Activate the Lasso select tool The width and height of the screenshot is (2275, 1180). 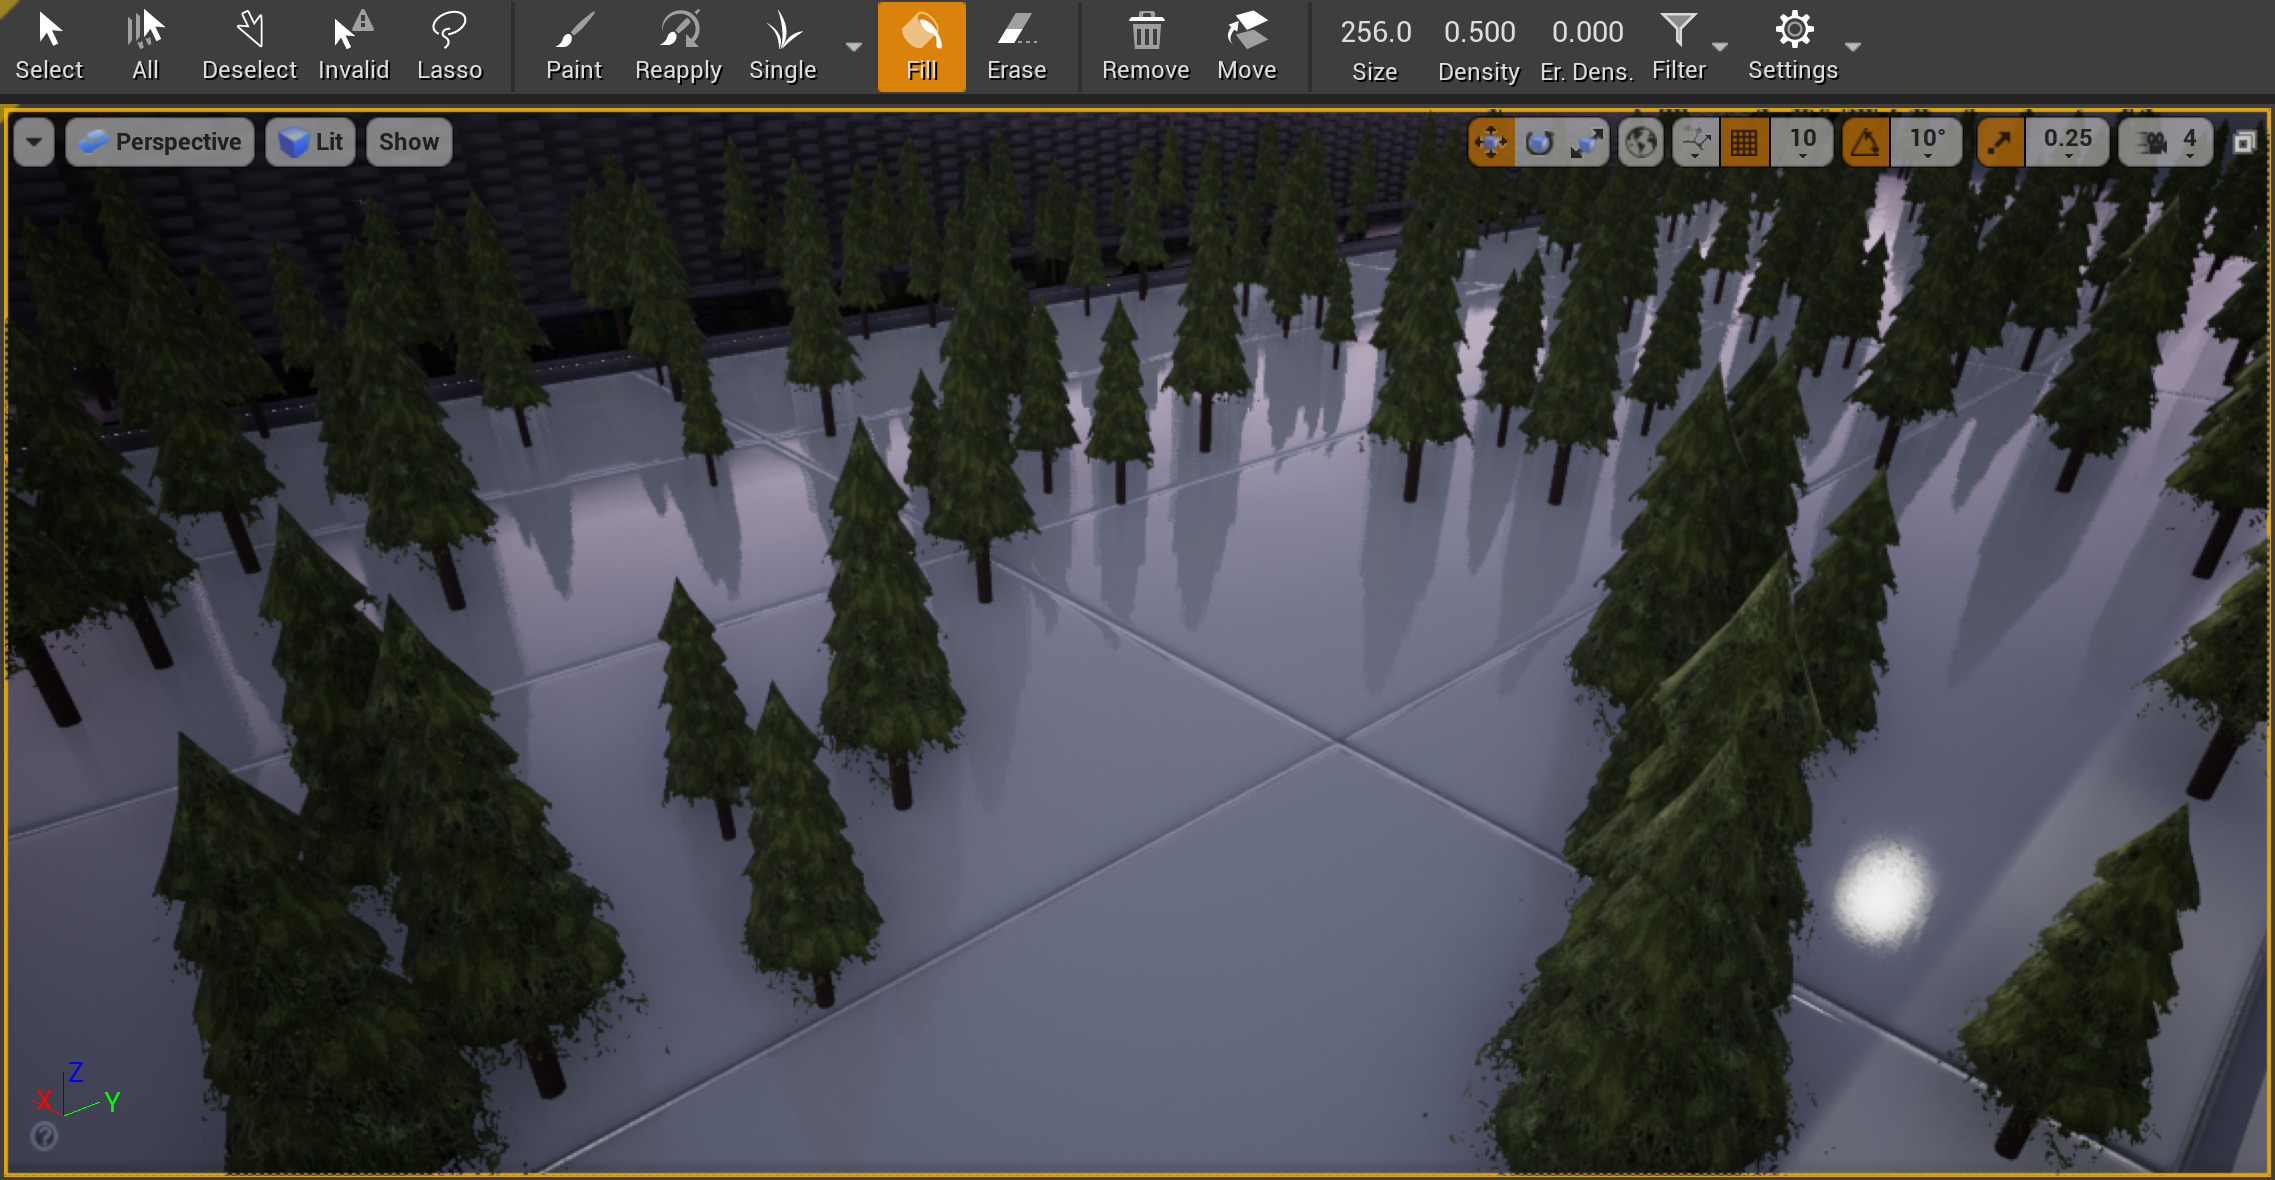[450, 45]
